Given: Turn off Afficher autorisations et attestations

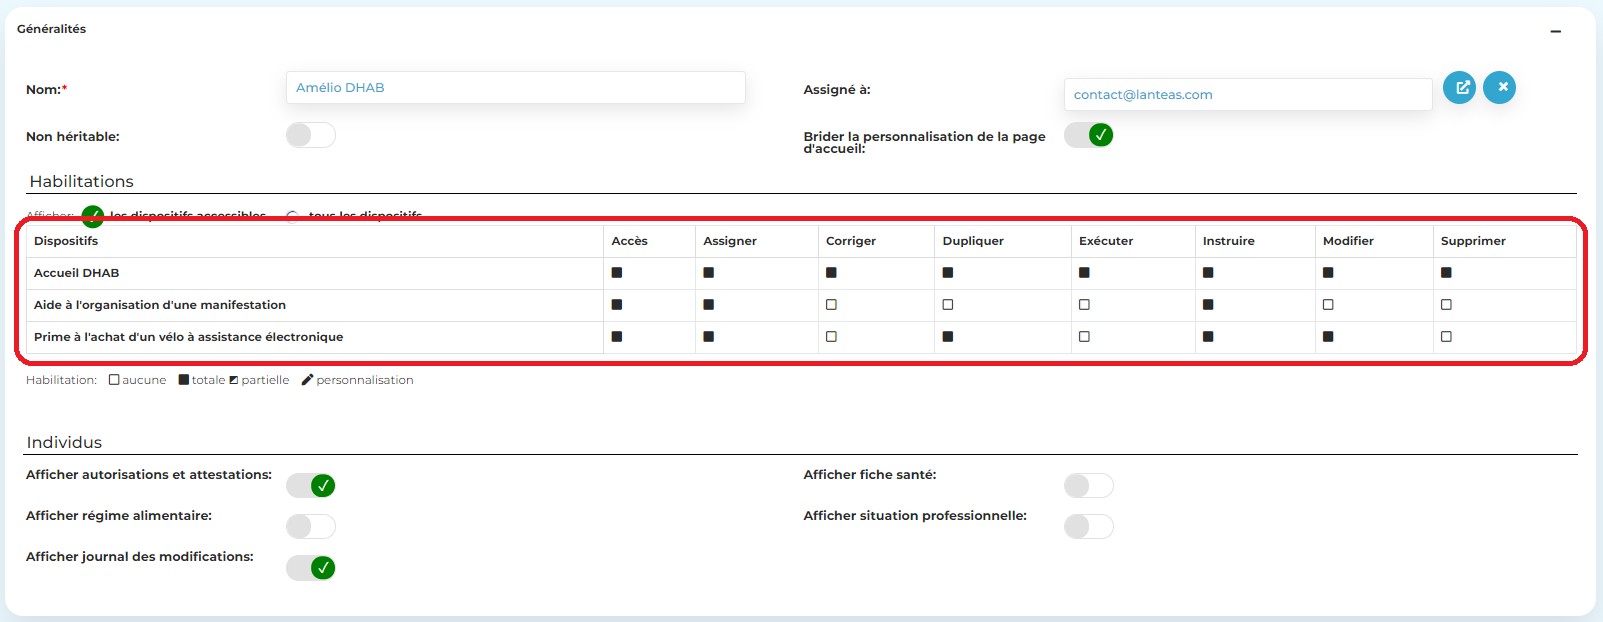Looking at the screenshot, I should coord(310,486).
